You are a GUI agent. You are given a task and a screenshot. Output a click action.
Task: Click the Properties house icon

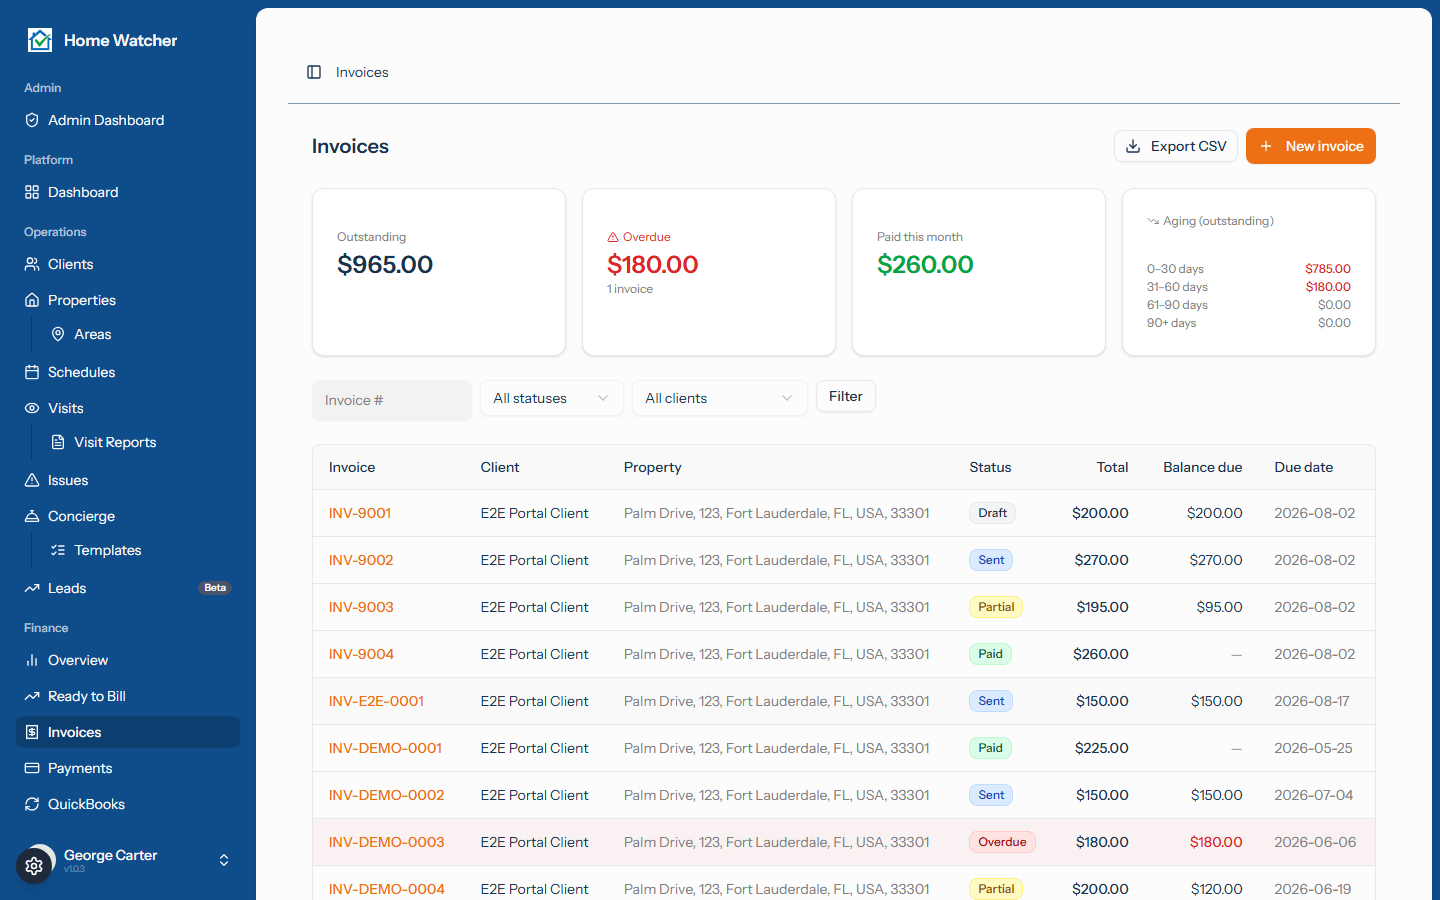point(32,300)
